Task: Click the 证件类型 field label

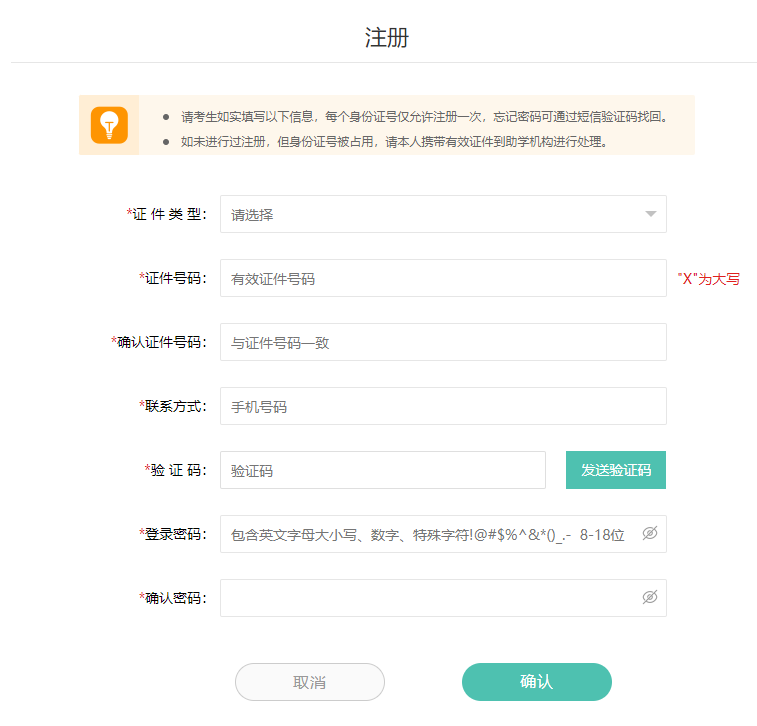Action: point(168,214)
